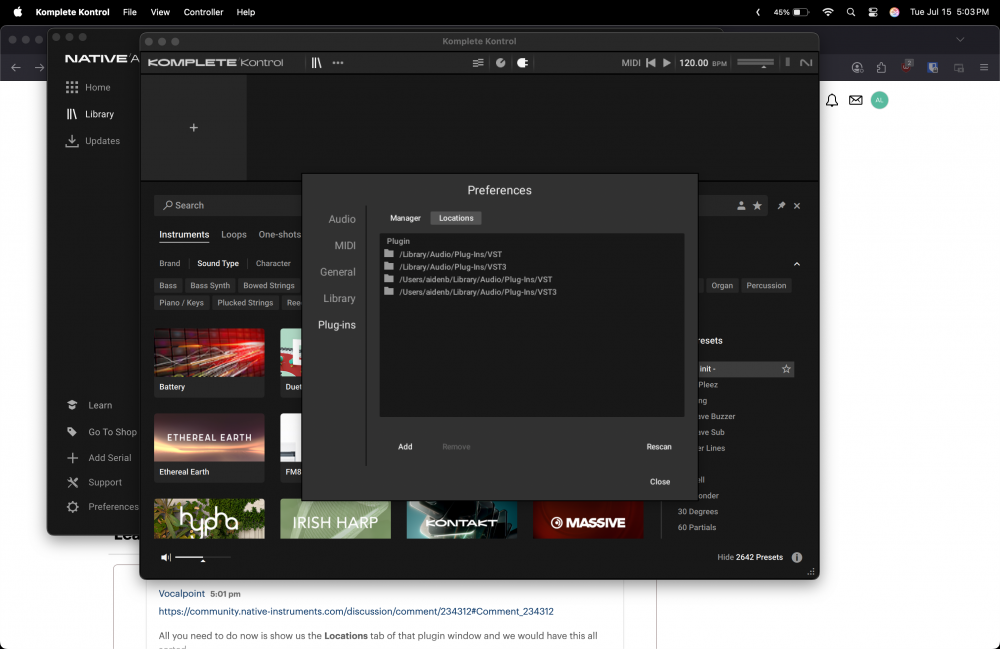Image resolution: width=1000 pixels, height=649 pixels.
Task: Switch to Instruments tab
Action: pos(184,235)
